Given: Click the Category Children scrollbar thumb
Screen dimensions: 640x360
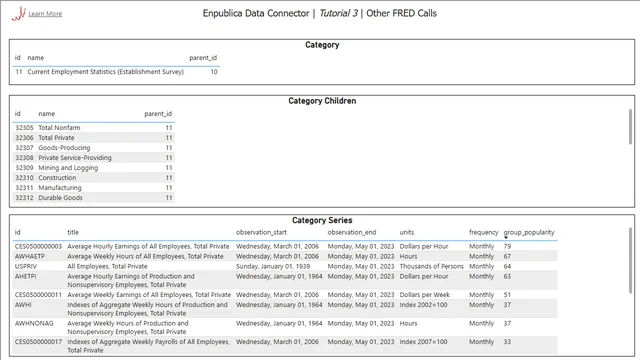Looking at the screenshot, I should point(630,127).
